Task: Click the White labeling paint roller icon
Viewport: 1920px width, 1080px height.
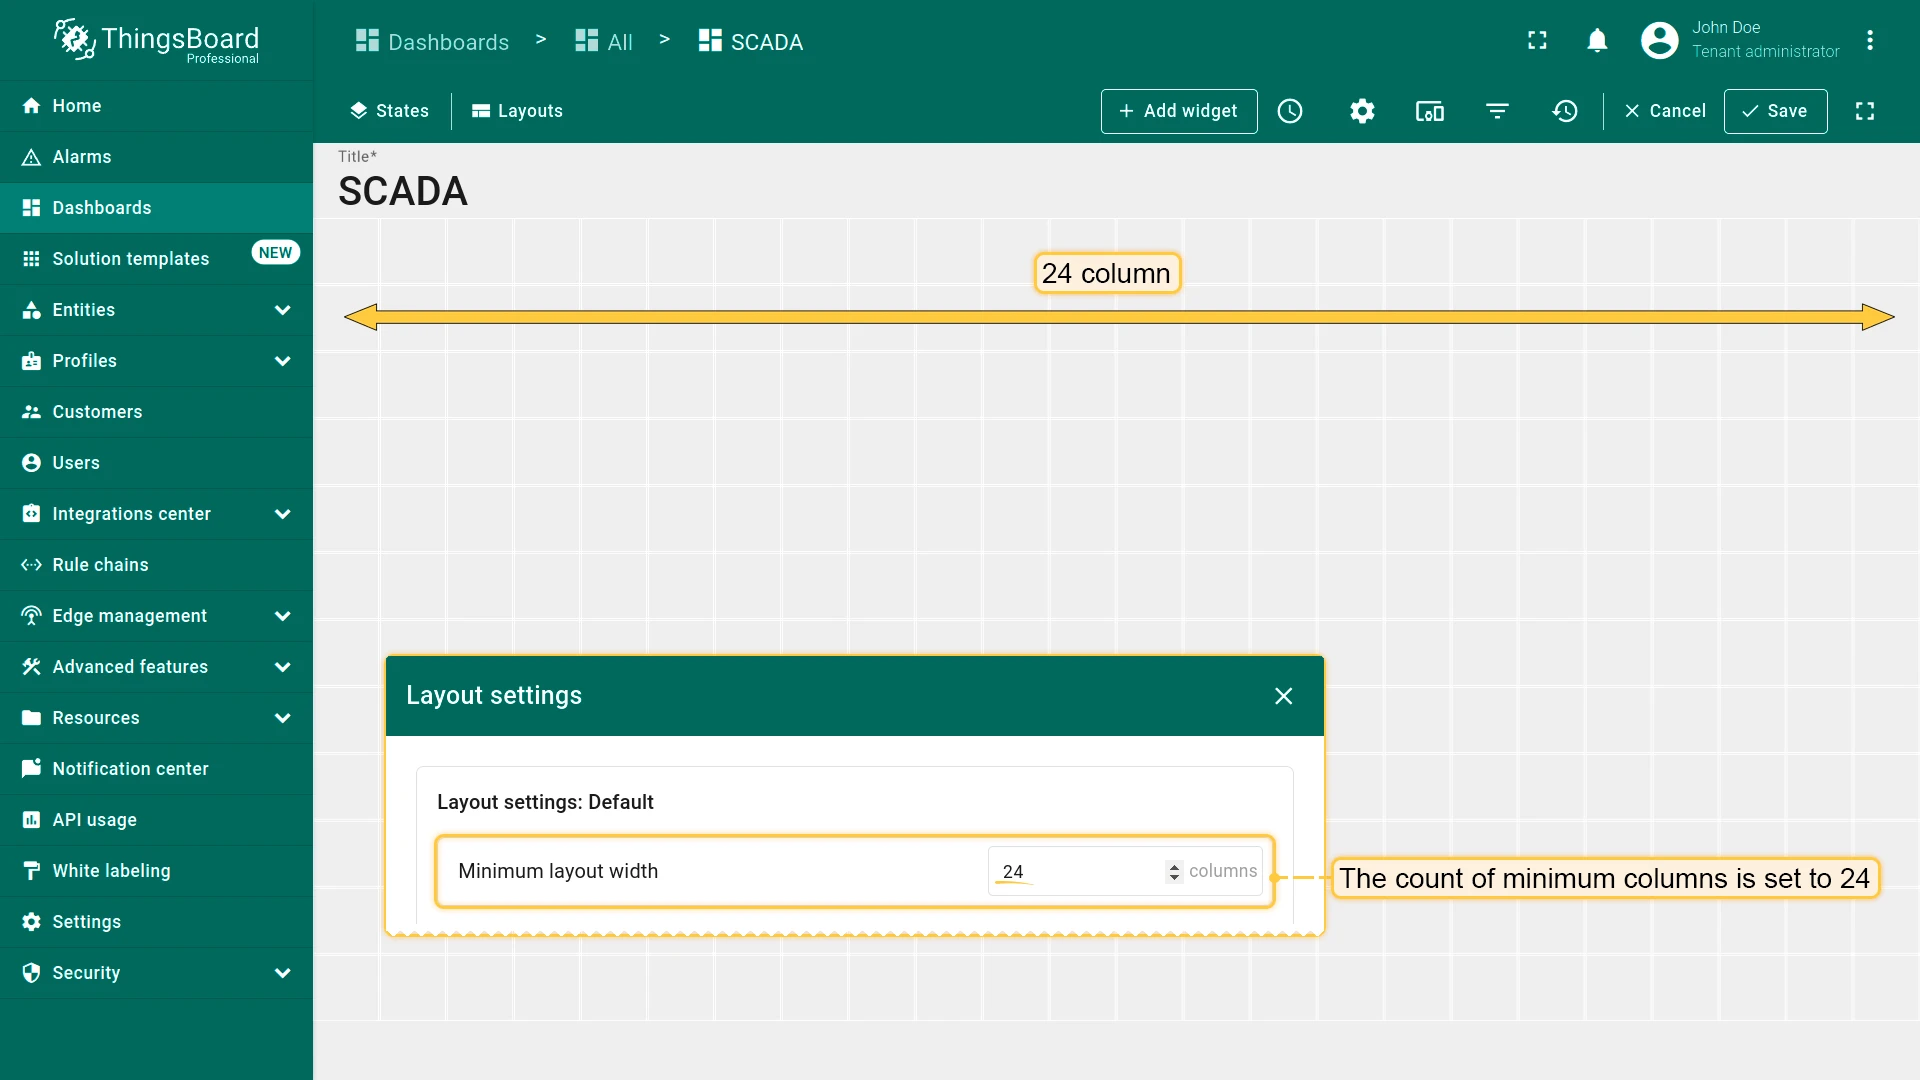Action: click(x=31, y=871)
